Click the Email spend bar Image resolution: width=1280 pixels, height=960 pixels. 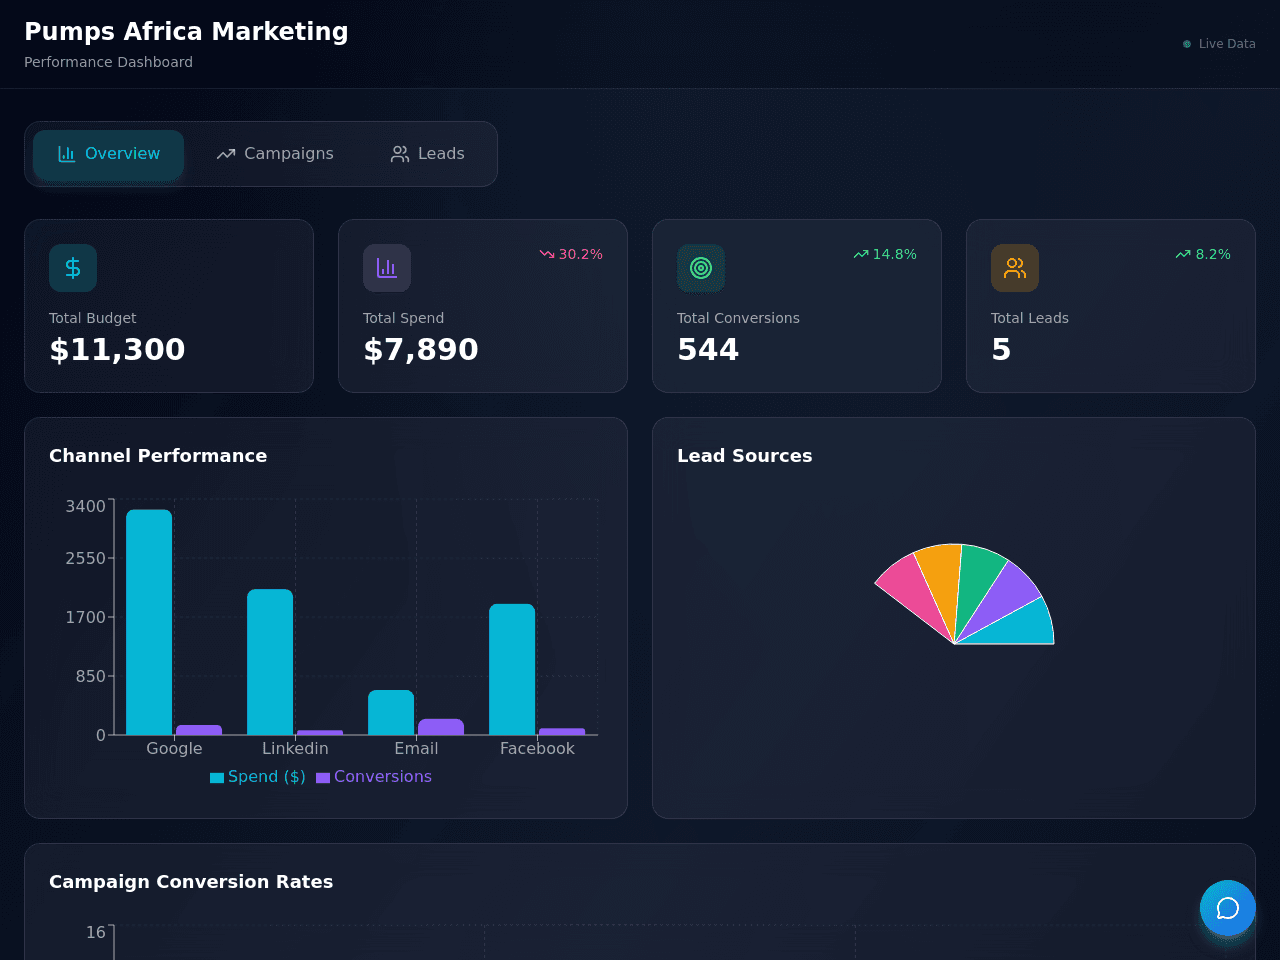pyautogui.click(x=391, y=712)
